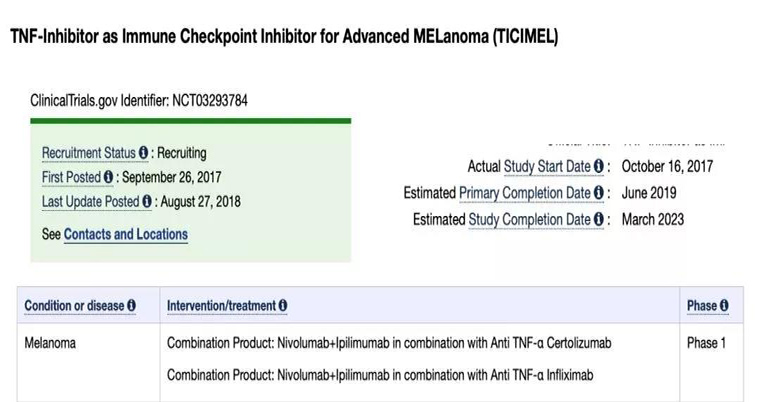Click info icon beside Intervention/treatment header
Image resolution: width=760 pixels, height=402 pixels.
click(283, 305)
